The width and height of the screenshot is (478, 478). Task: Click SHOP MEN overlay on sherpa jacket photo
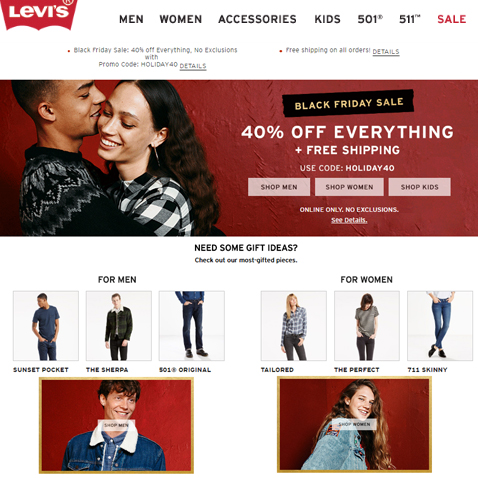tap(116, 425)
